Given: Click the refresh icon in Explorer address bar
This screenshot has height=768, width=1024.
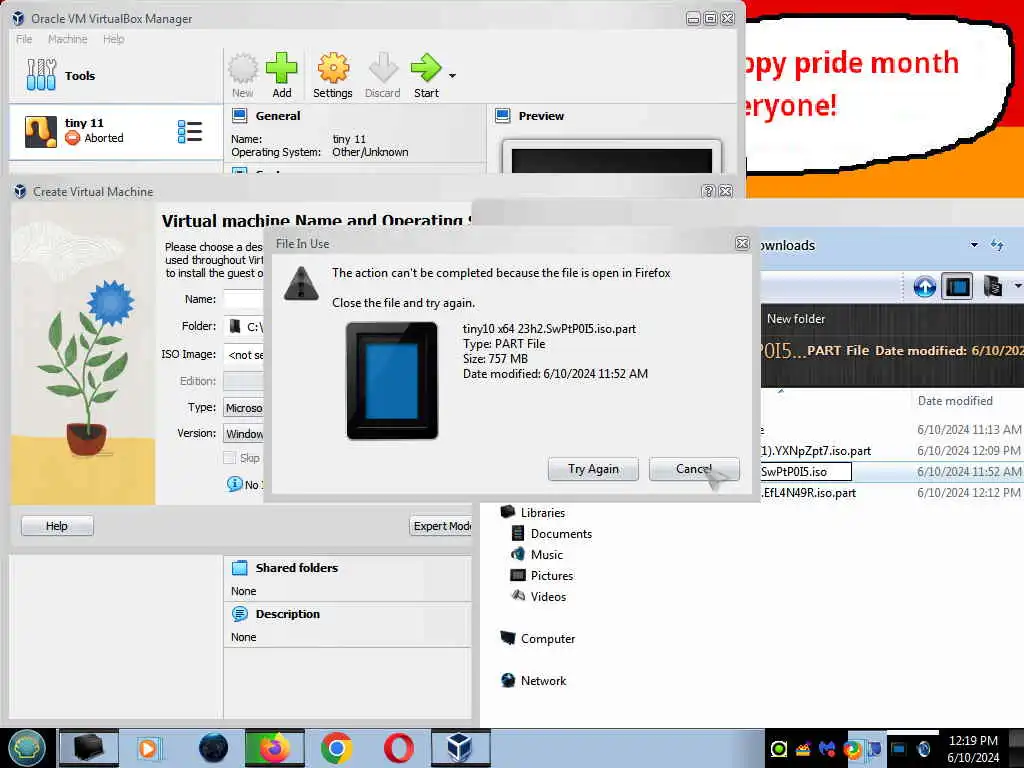Looking at the screenshot, I should point(997,245).
